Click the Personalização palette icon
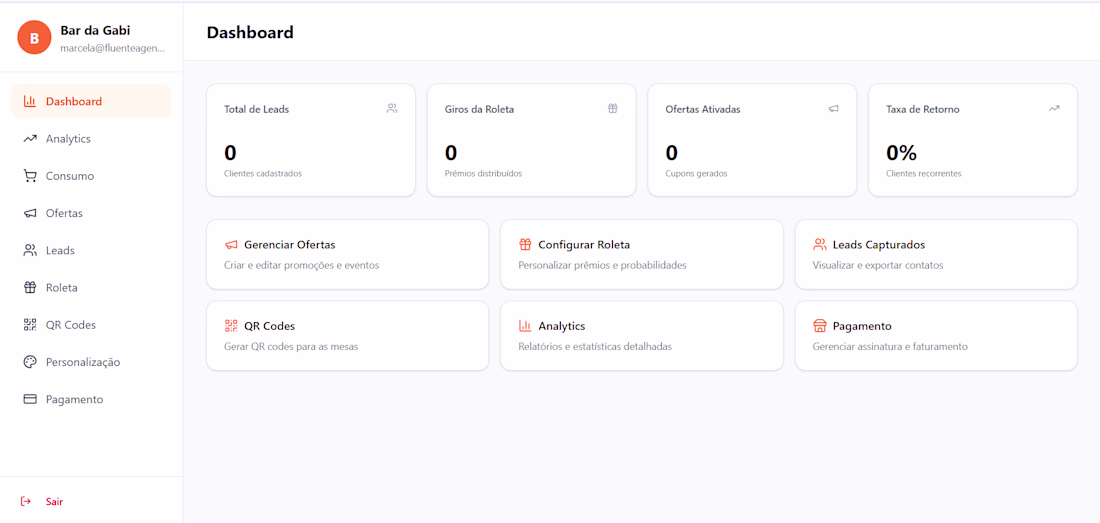Viewport: 1100px width, 523px height. pyautogui.click(x=29, y=362)
